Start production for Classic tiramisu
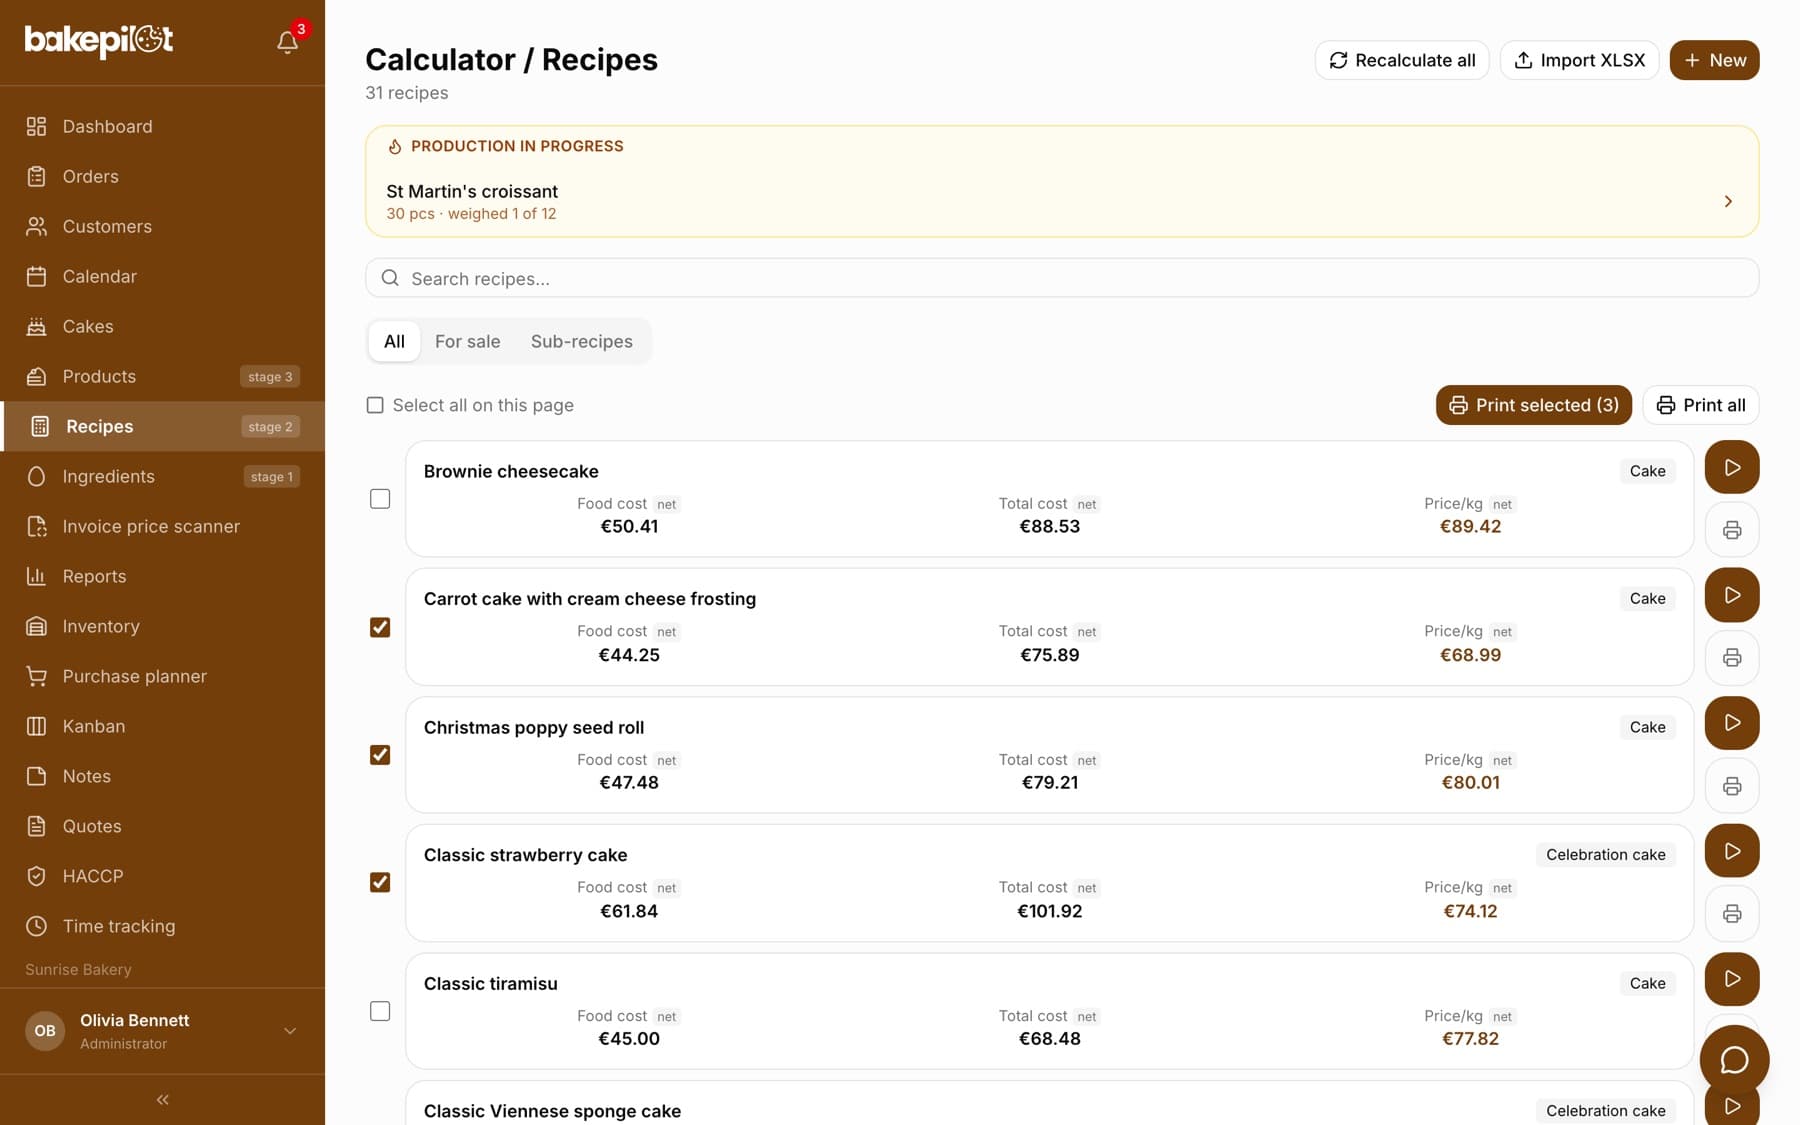Viewport: 1800px width, 1125px height. pyautogui.click(x=1732, y=979)
